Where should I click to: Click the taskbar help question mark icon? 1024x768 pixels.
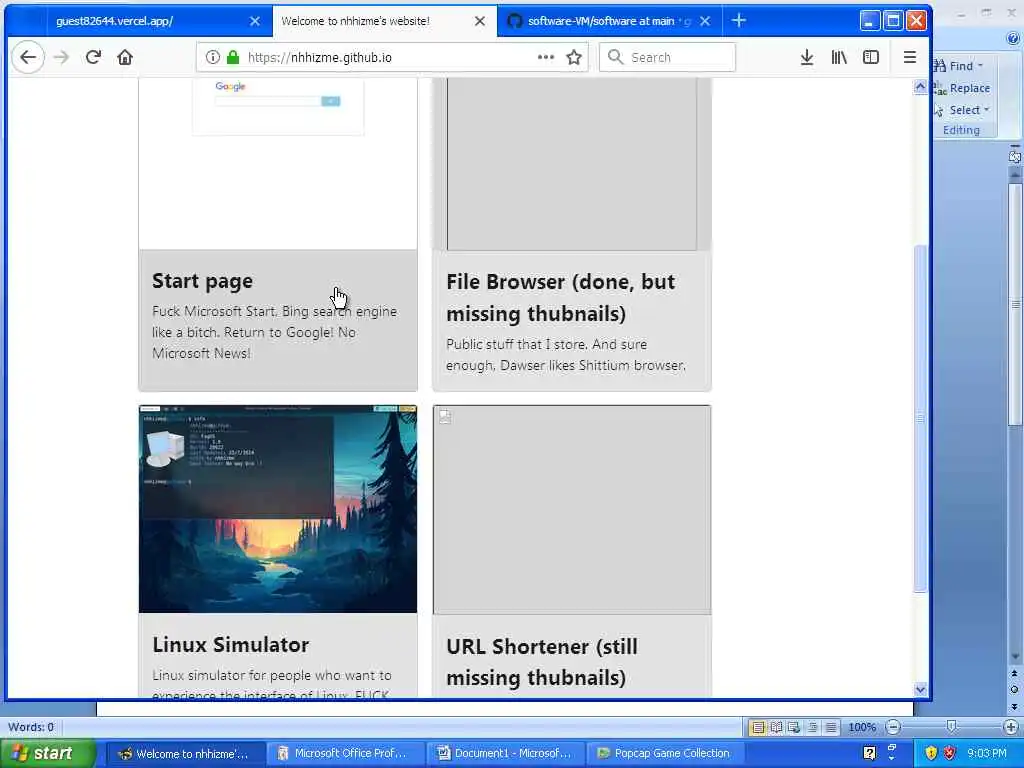(x=869, y=753)
